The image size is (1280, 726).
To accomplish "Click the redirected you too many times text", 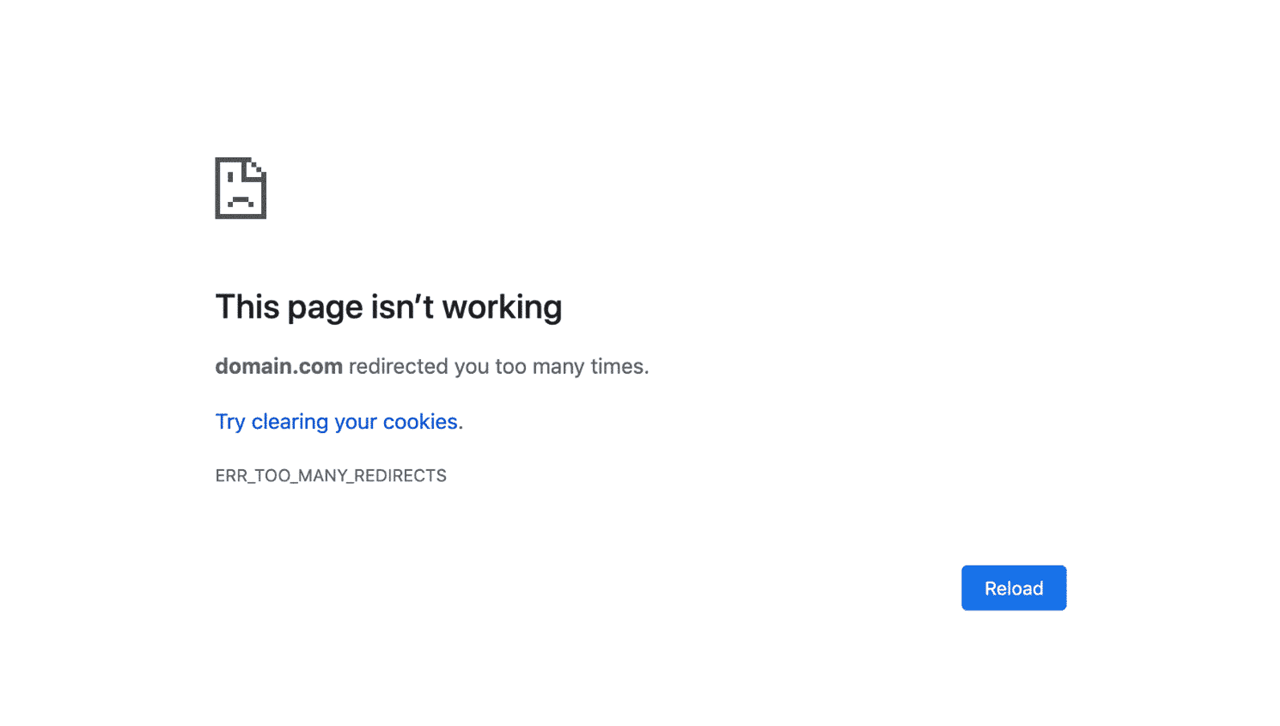I will coord(499,367).
